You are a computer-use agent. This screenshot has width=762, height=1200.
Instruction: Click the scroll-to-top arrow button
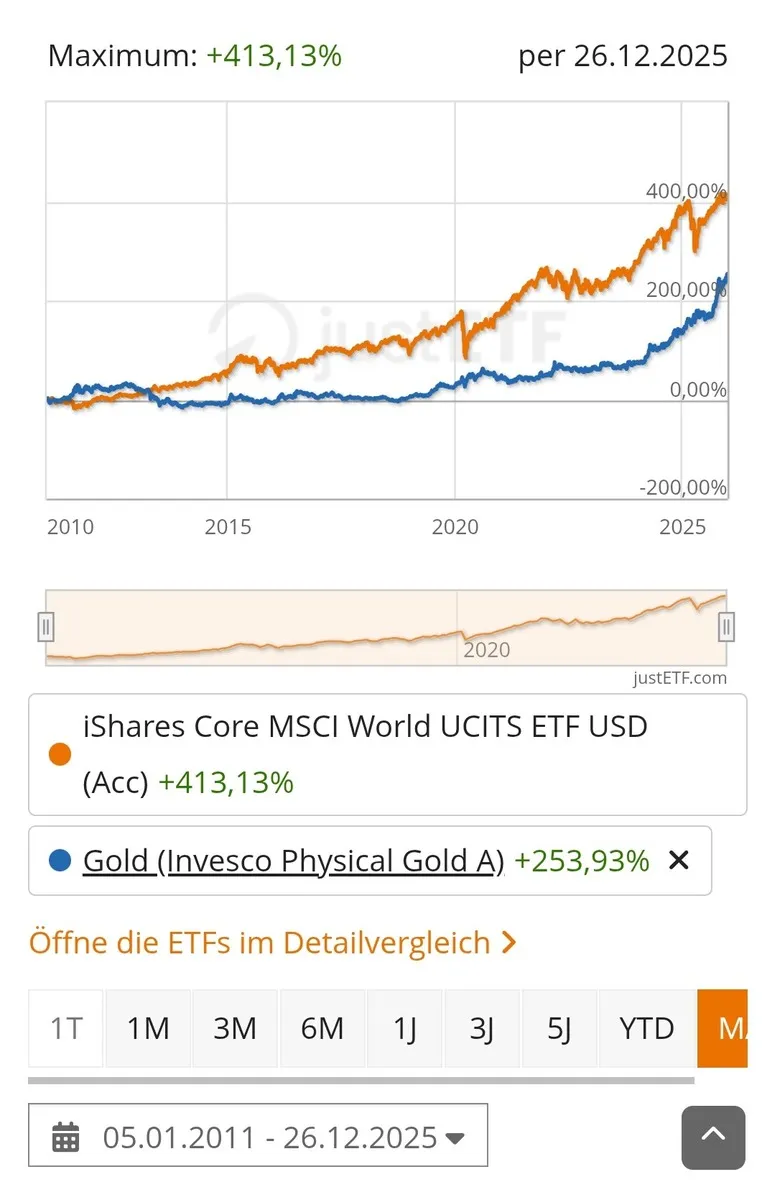[713, 1137]
